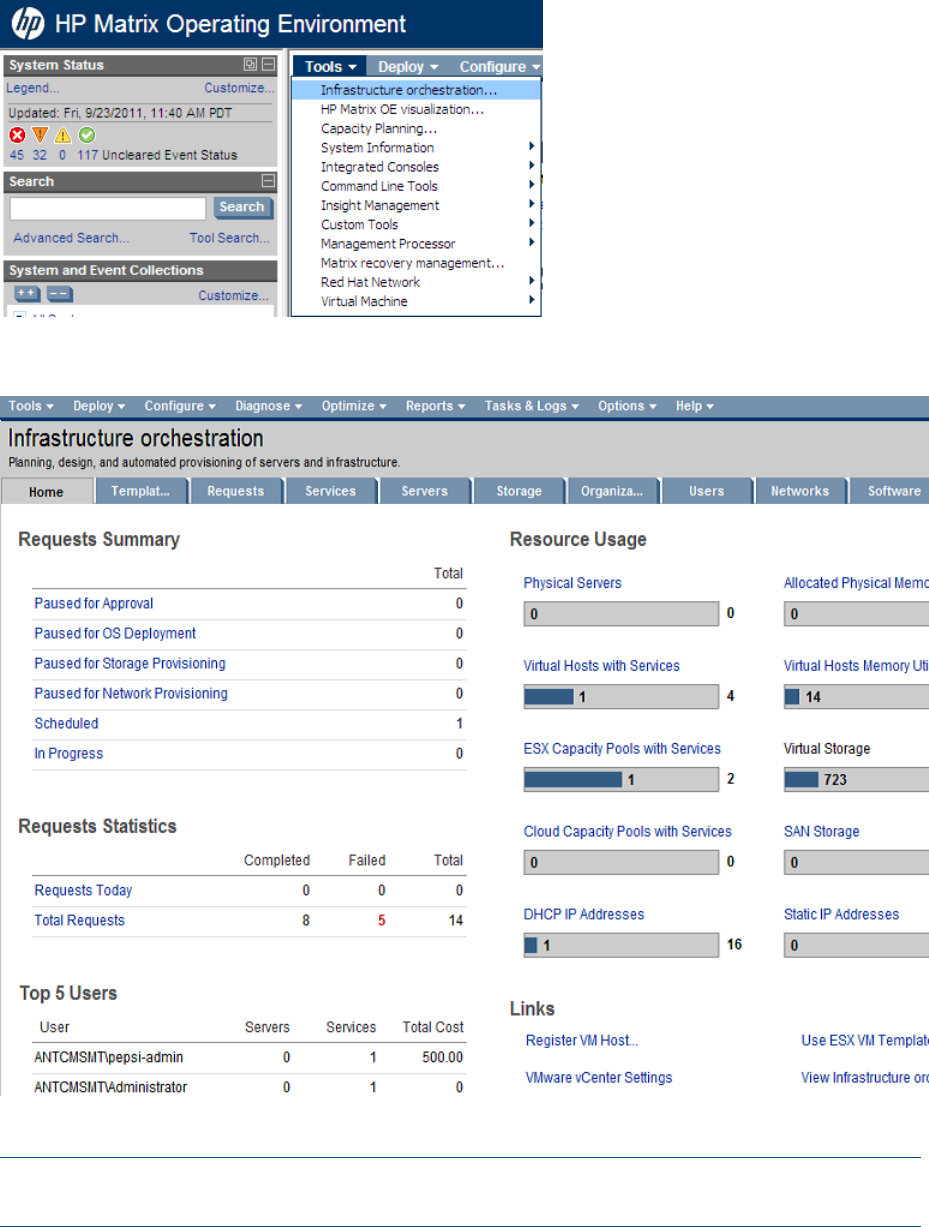Minimize the Search panel

click(x=267, y=182)
